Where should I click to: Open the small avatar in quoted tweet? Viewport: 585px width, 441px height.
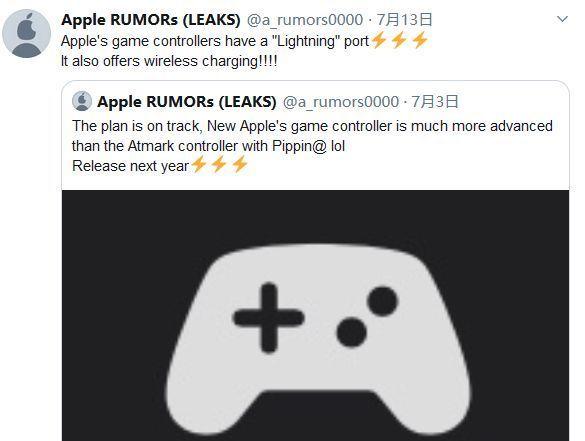pos(82,101)
